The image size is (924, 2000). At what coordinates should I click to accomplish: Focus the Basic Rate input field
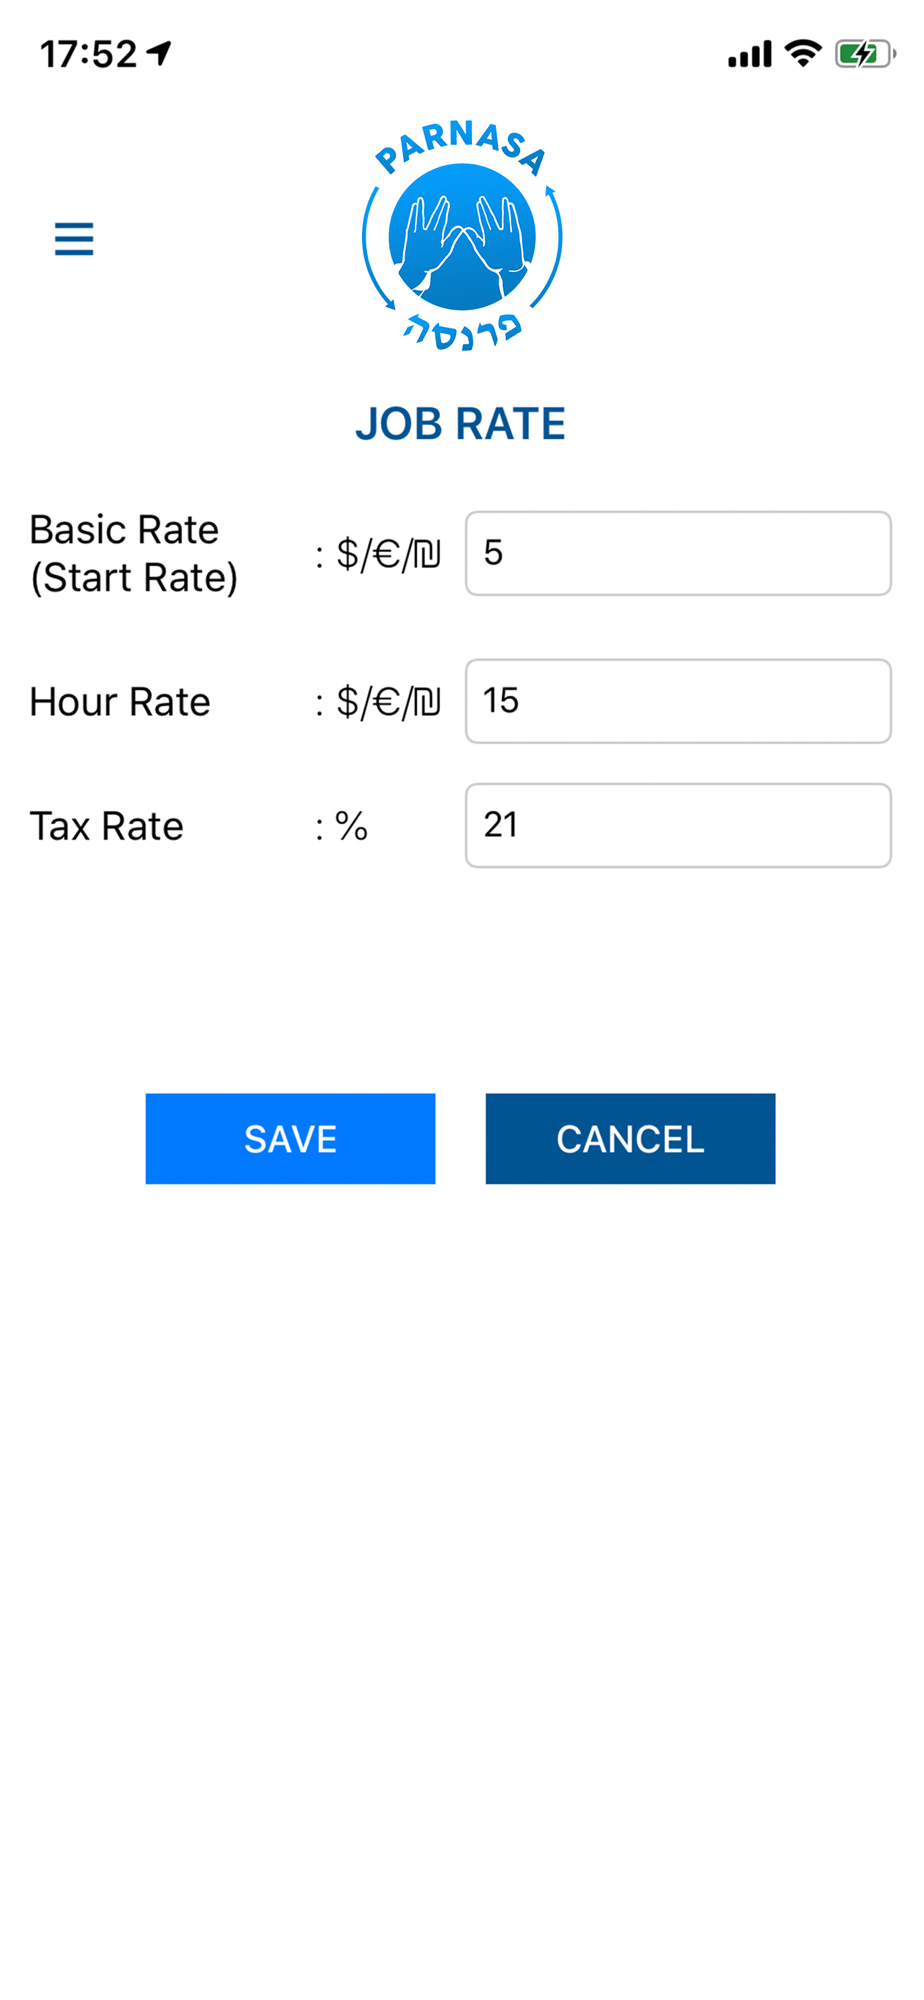[x=678, y=553]
